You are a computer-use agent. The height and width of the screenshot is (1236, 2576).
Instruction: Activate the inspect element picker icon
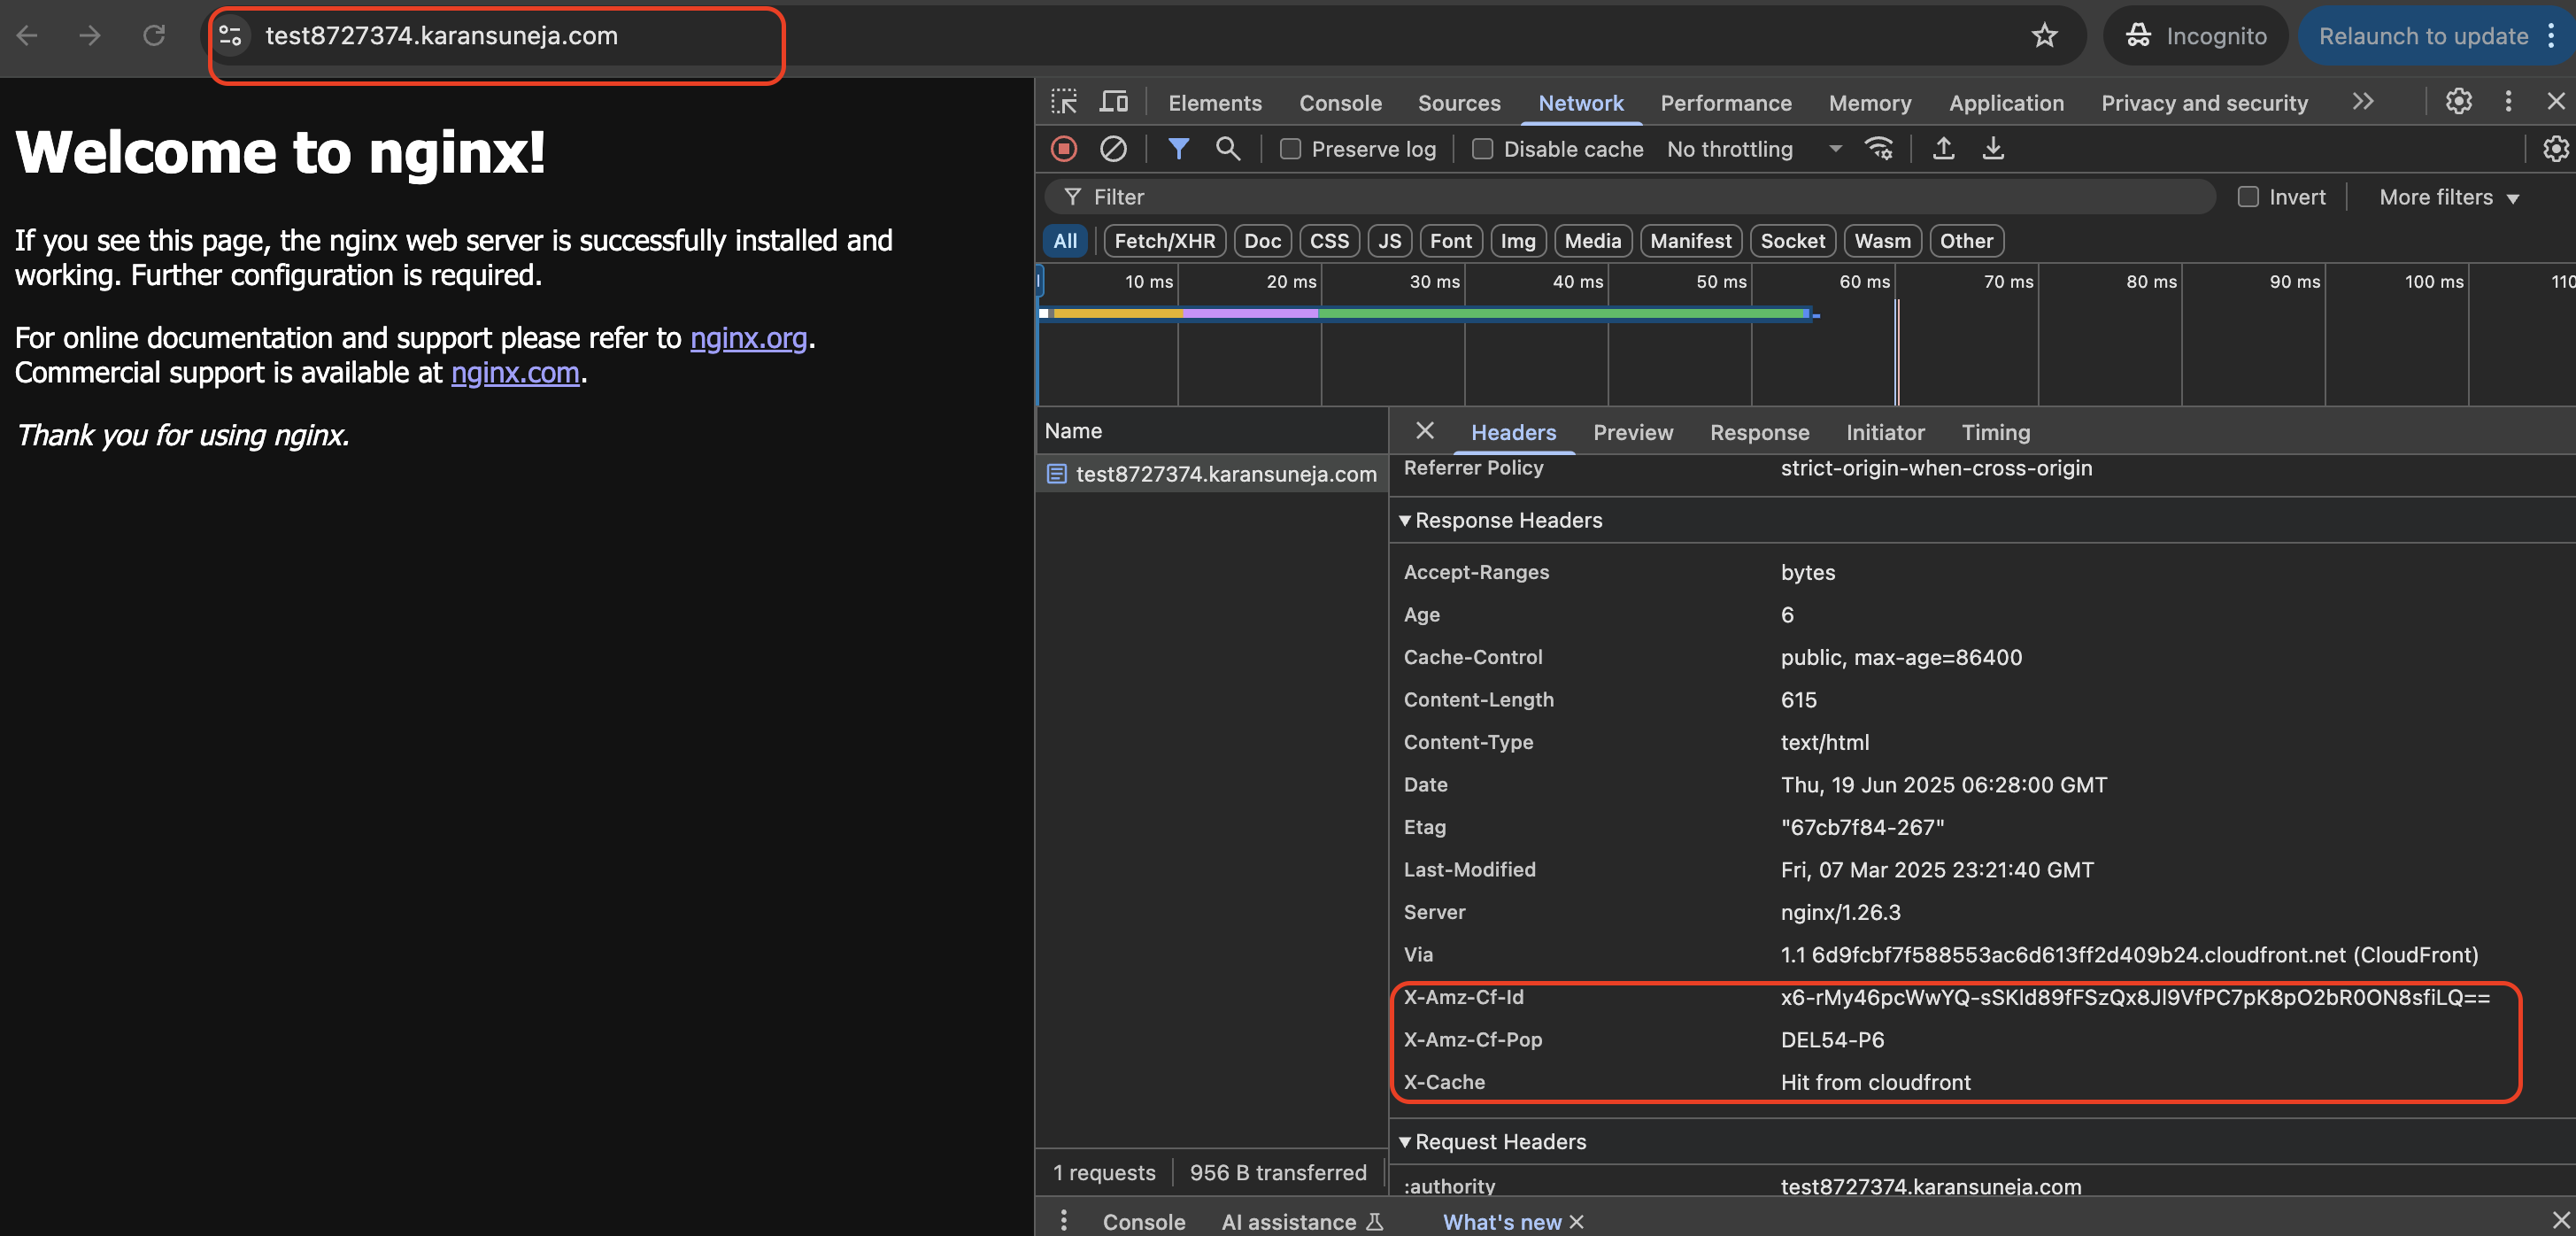(1064, 102)
